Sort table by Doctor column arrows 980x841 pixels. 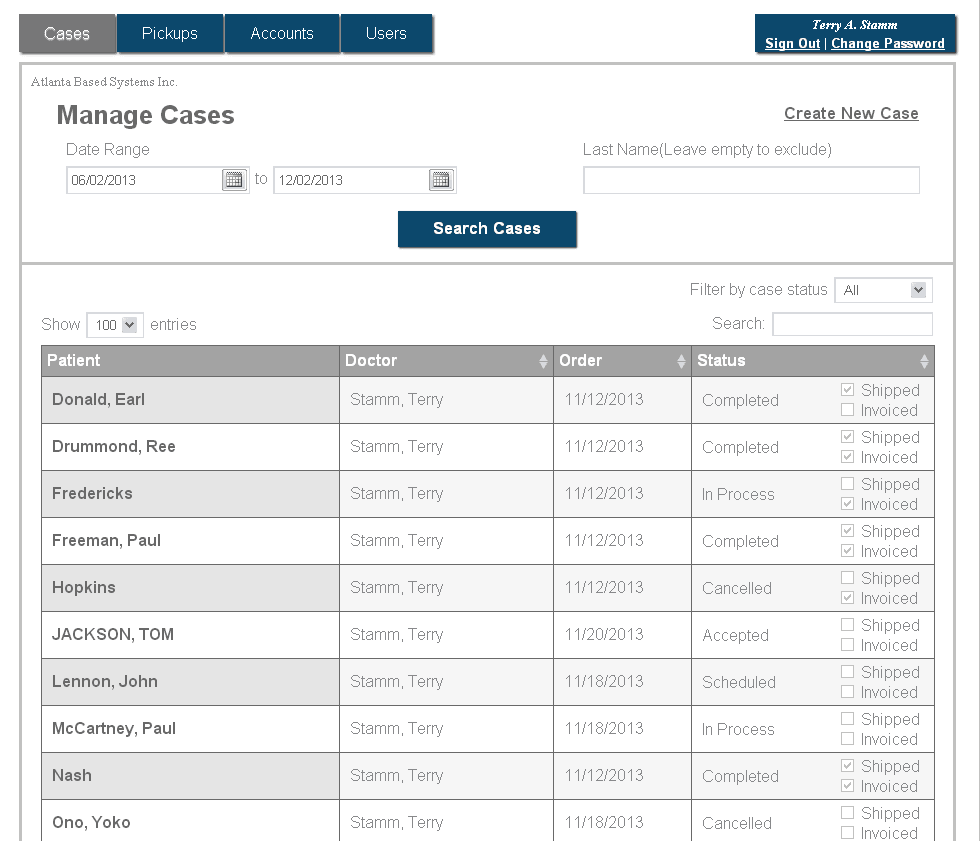click(543, 361)
